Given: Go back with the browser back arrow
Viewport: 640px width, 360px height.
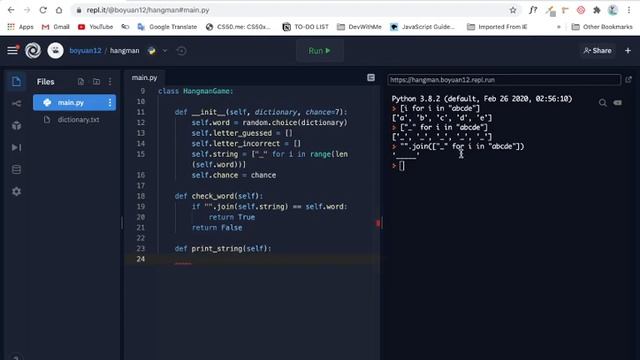Looking at the screenshot, I should [11, 10].
